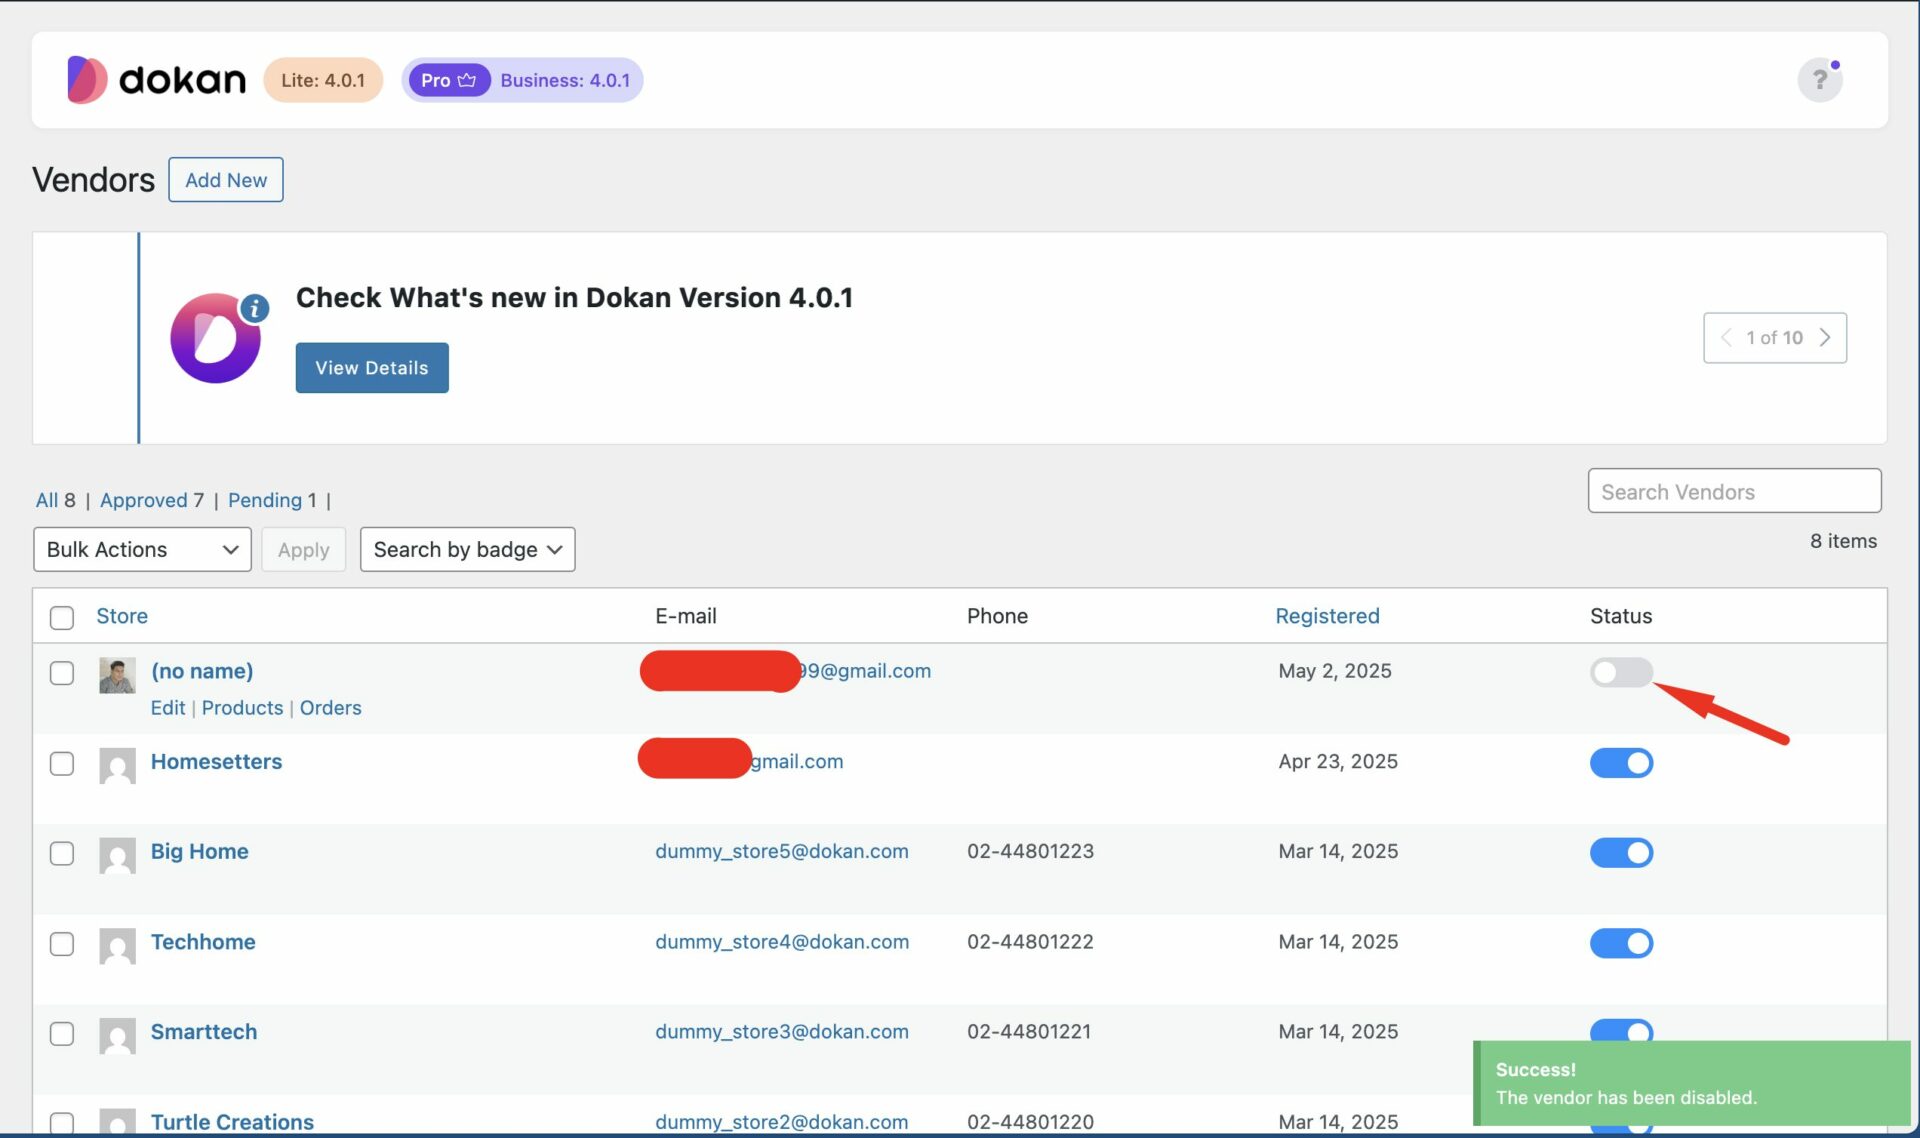Open the Homesetters store link

[x=216, y=762]
